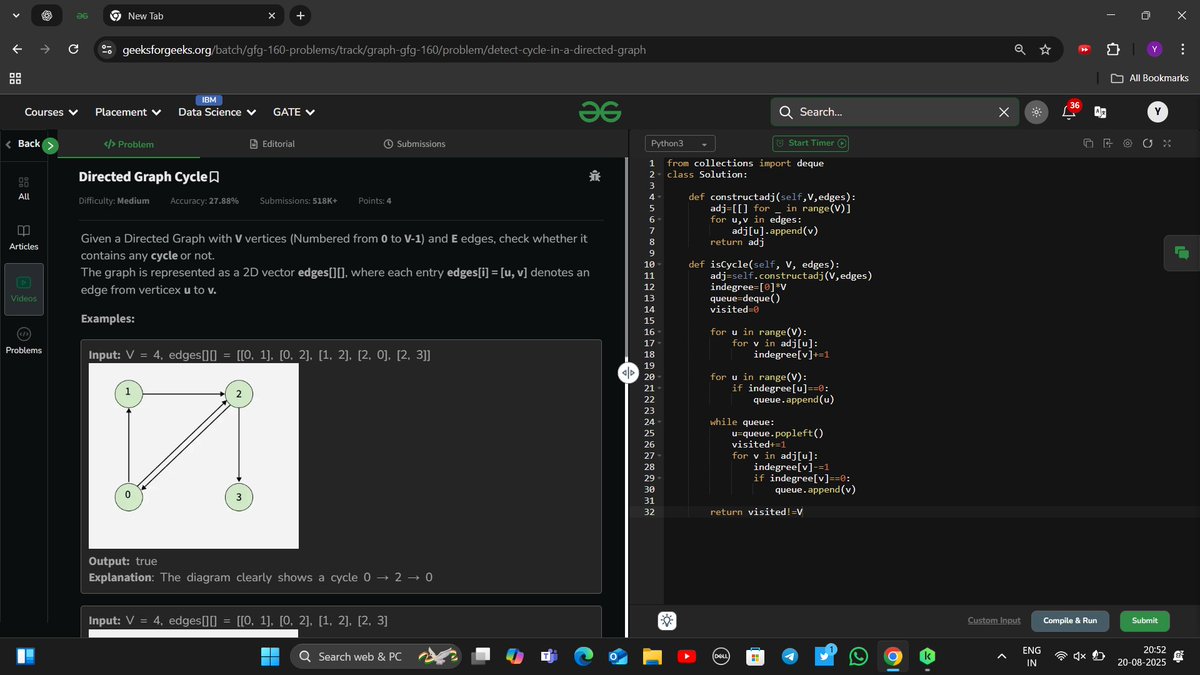The height and width of the screenshot is (675, 1200).
Task: Click the Difficulty: Medium label
Action: pyautogui.click(x=114, y=201)
